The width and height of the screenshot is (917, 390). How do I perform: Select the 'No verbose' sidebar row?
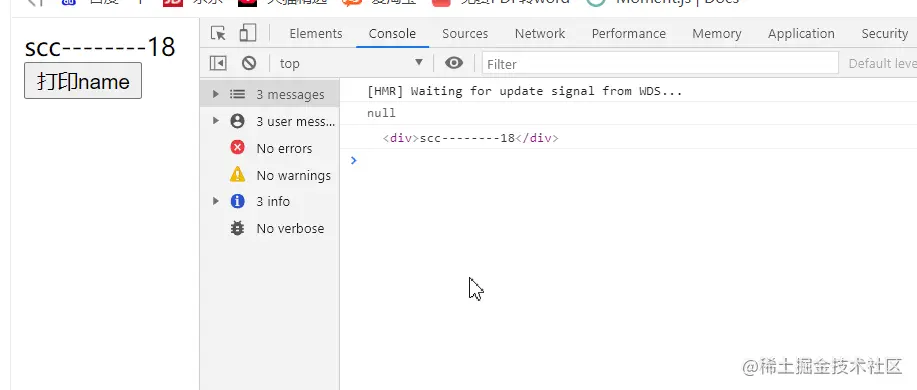coord(270,229)
